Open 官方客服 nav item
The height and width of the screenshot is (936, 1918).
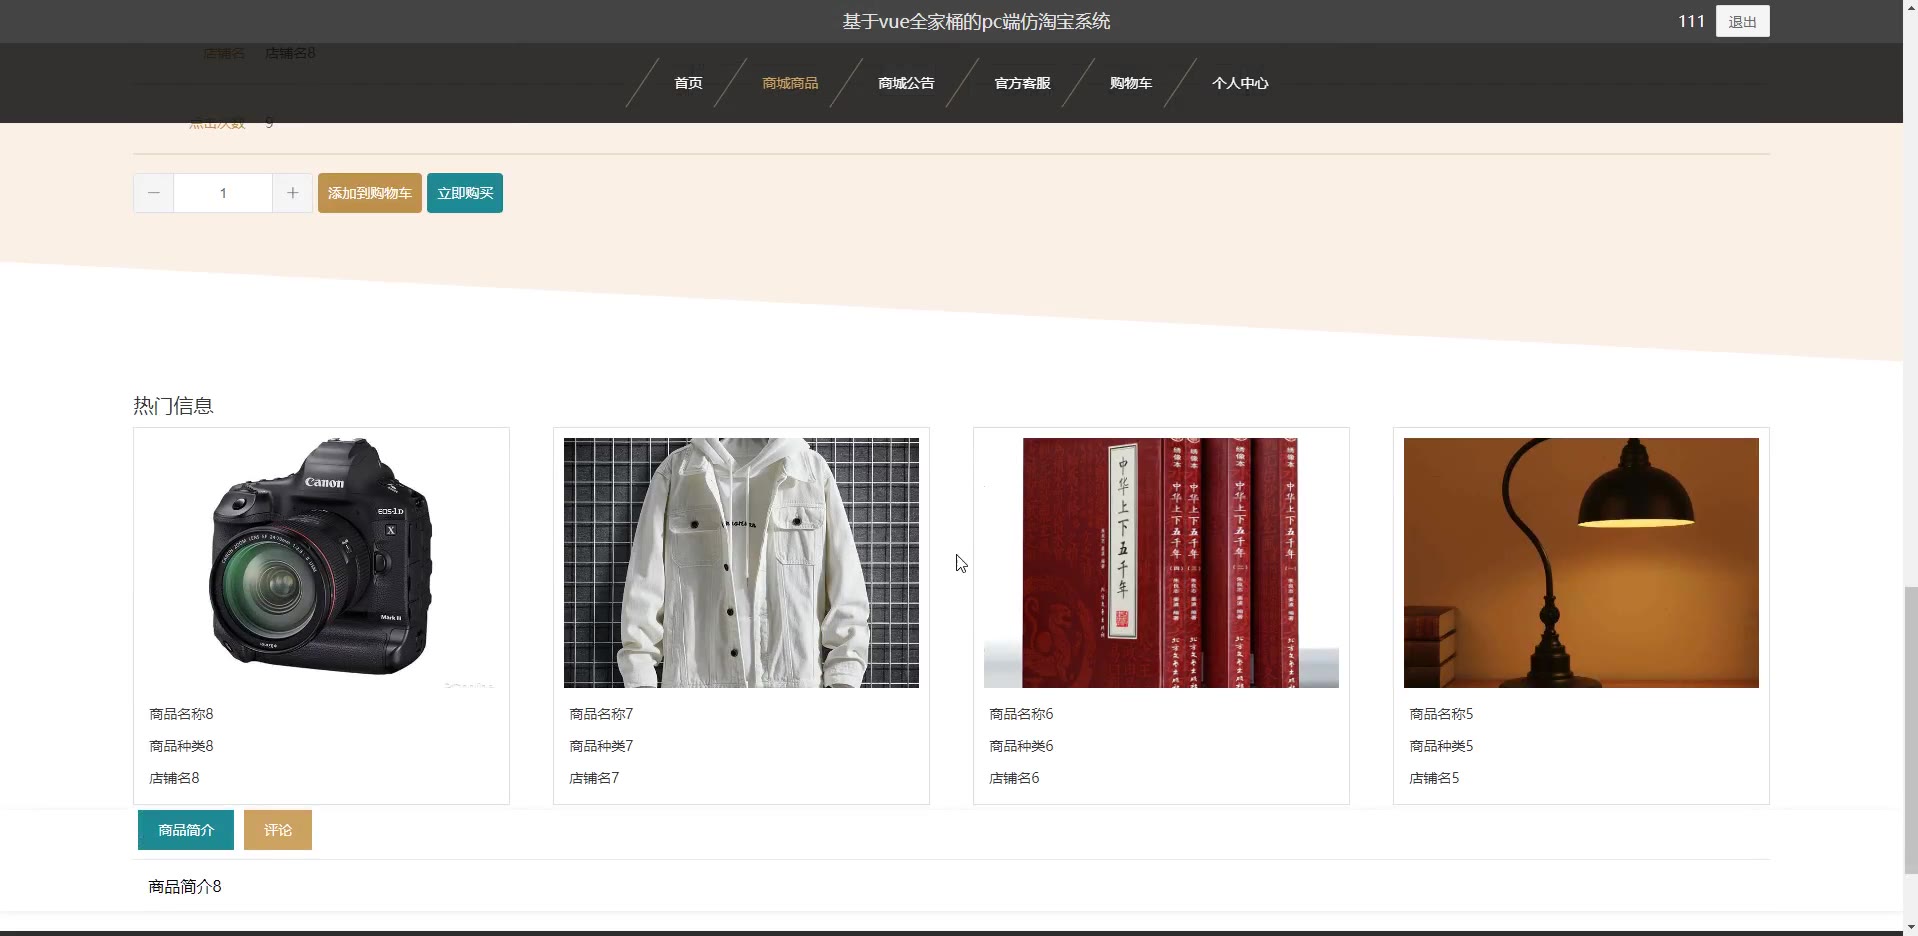pyautogui.click(x=1022, y=83)
